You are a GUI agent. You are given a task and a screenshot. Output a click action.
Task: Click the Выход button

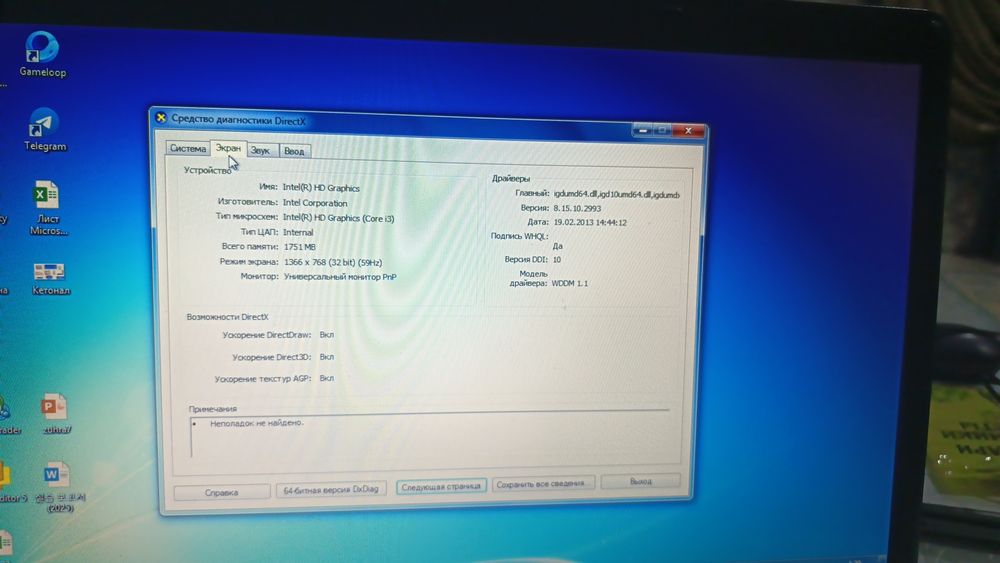[640, 481]
